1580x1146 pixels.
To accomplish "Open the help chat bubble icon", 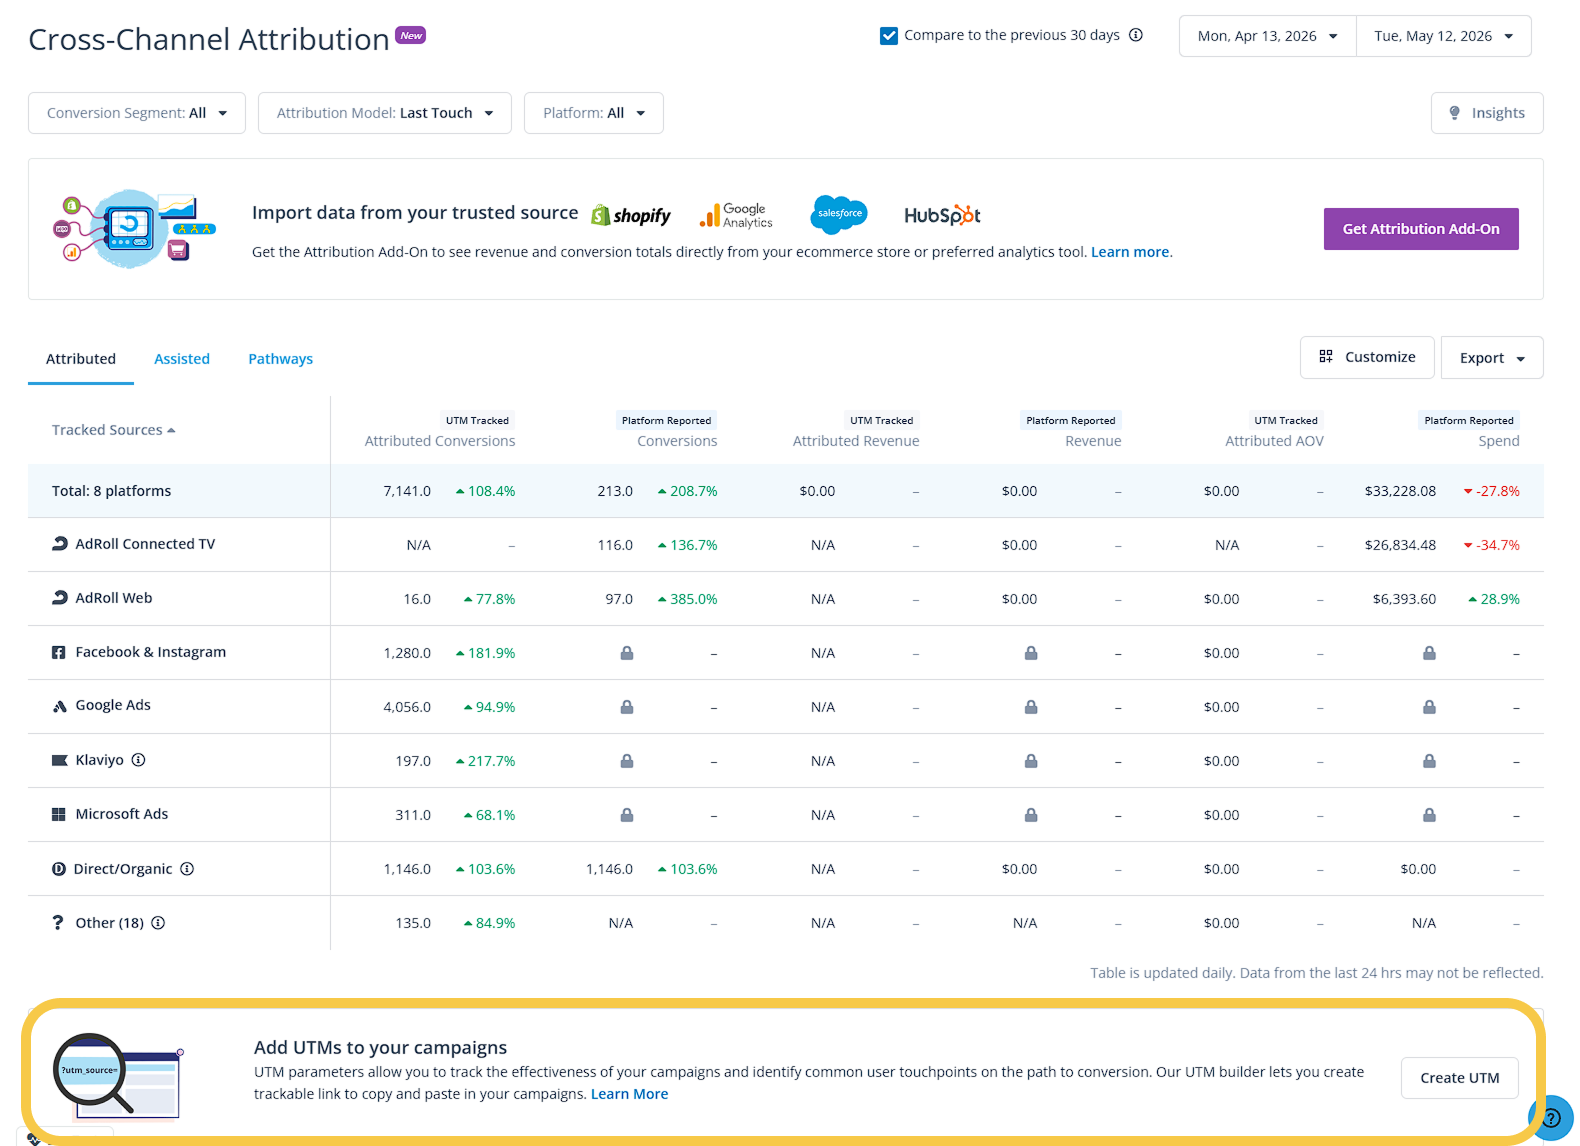I will pyautogui.click(x=1551, y=1118).
